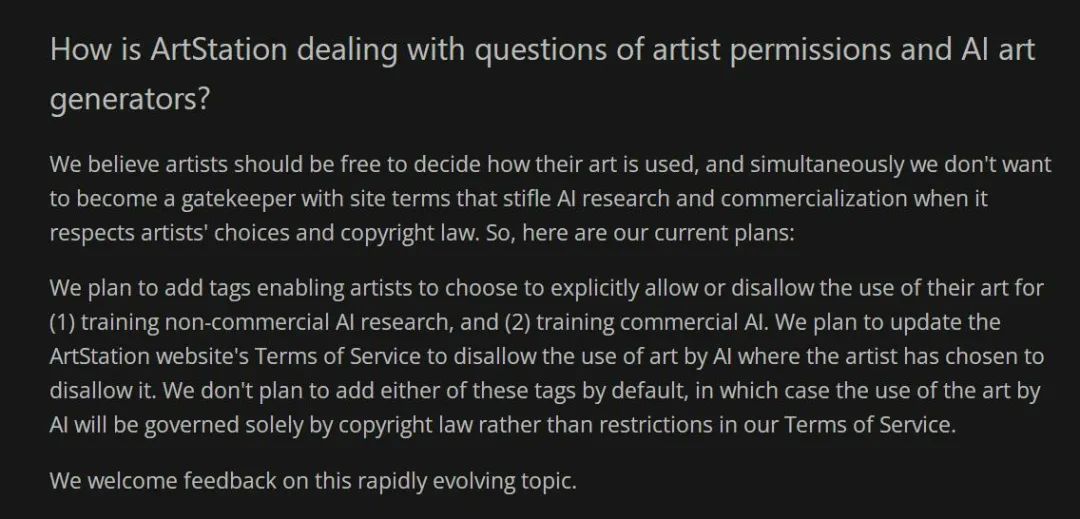The width and height of the screenshot is (1080, 519).
Task: Click the heading about ArtStation AI art generators
Action: (x=543, y=74)
